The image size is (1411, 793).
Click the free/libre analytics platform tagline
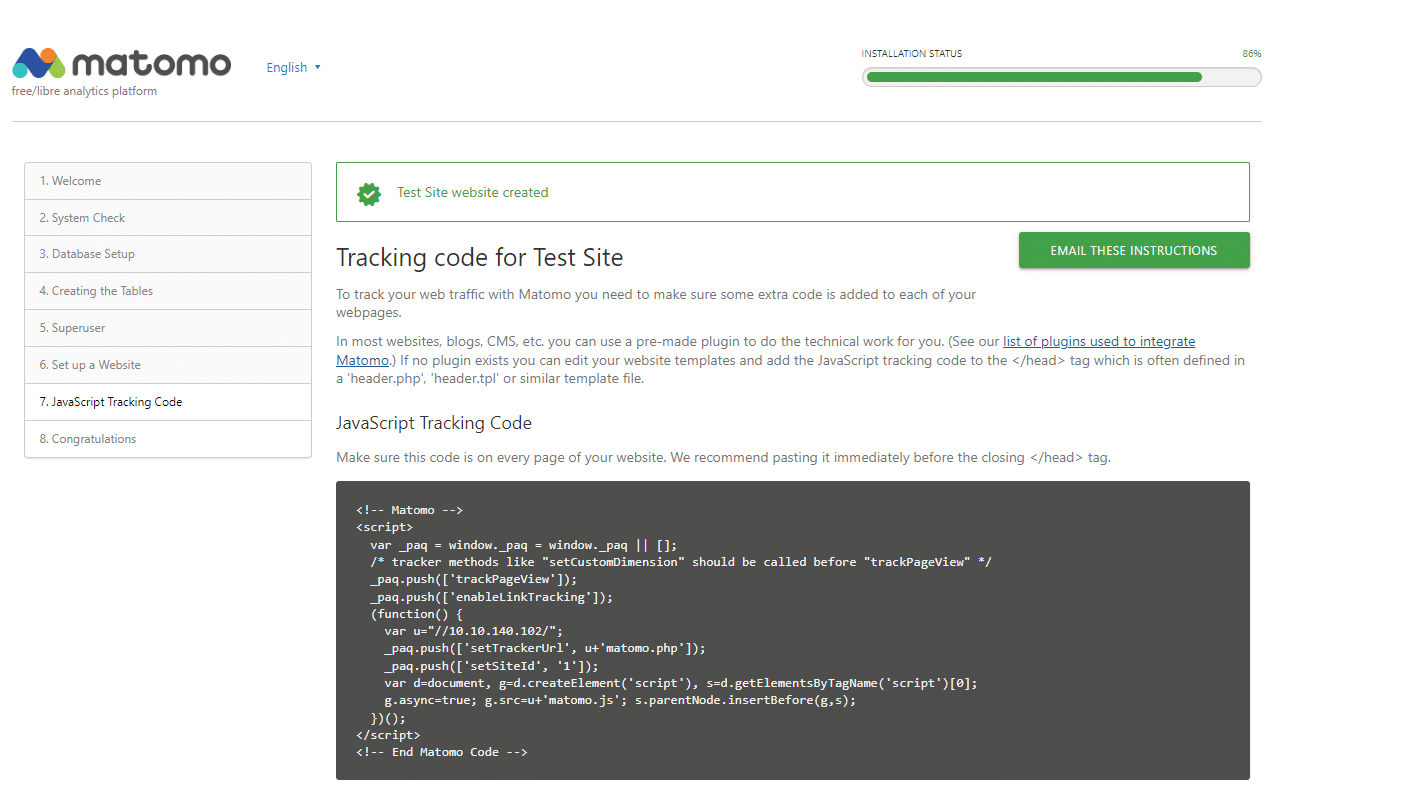[x=85, y=91]
